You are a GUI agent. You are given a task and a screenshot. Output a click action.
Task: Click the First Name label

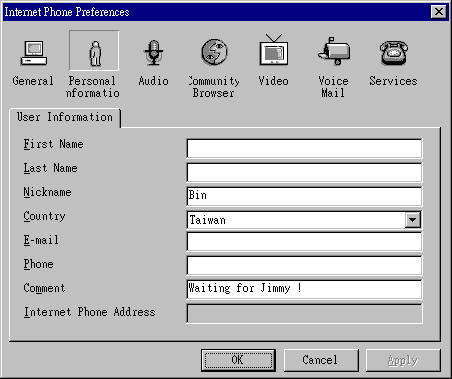click(53, 144)
